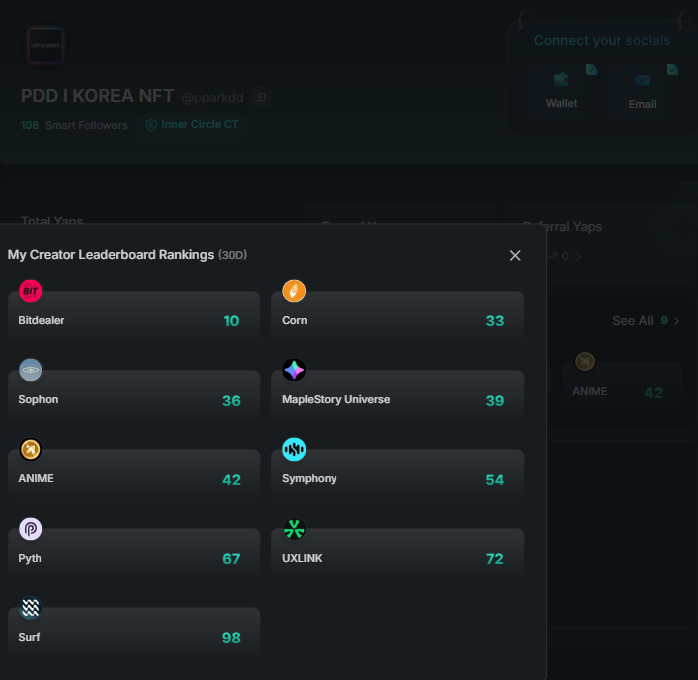
Task: Click the background ANIME card label
Action: (x=590, y=391)
